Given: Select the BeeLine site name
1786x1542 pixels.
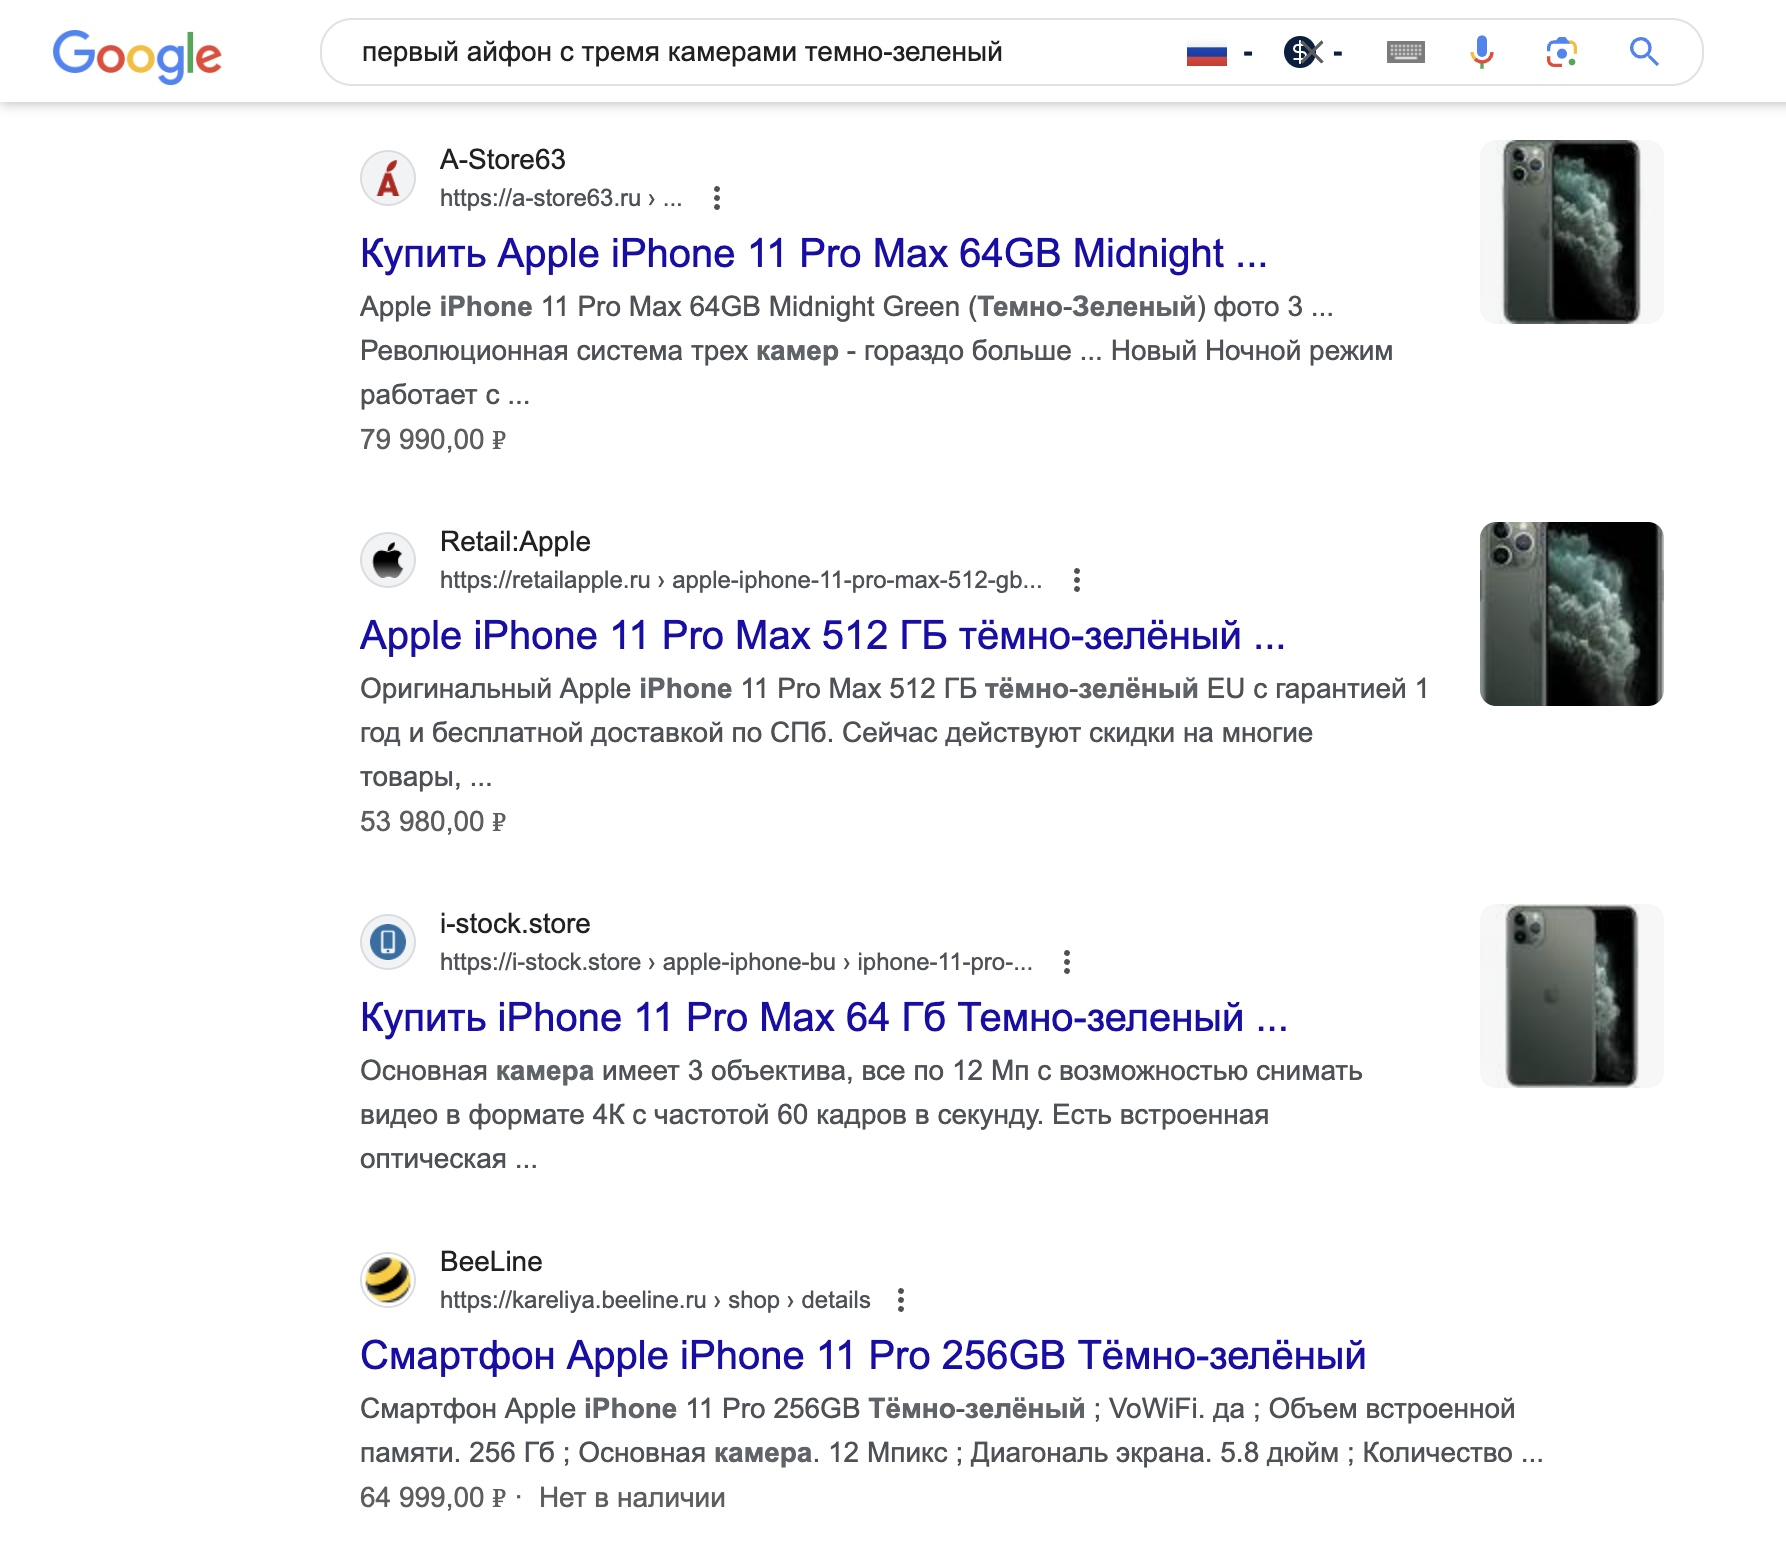Looking at the screenshot, I should click(x=491, y=1261).
